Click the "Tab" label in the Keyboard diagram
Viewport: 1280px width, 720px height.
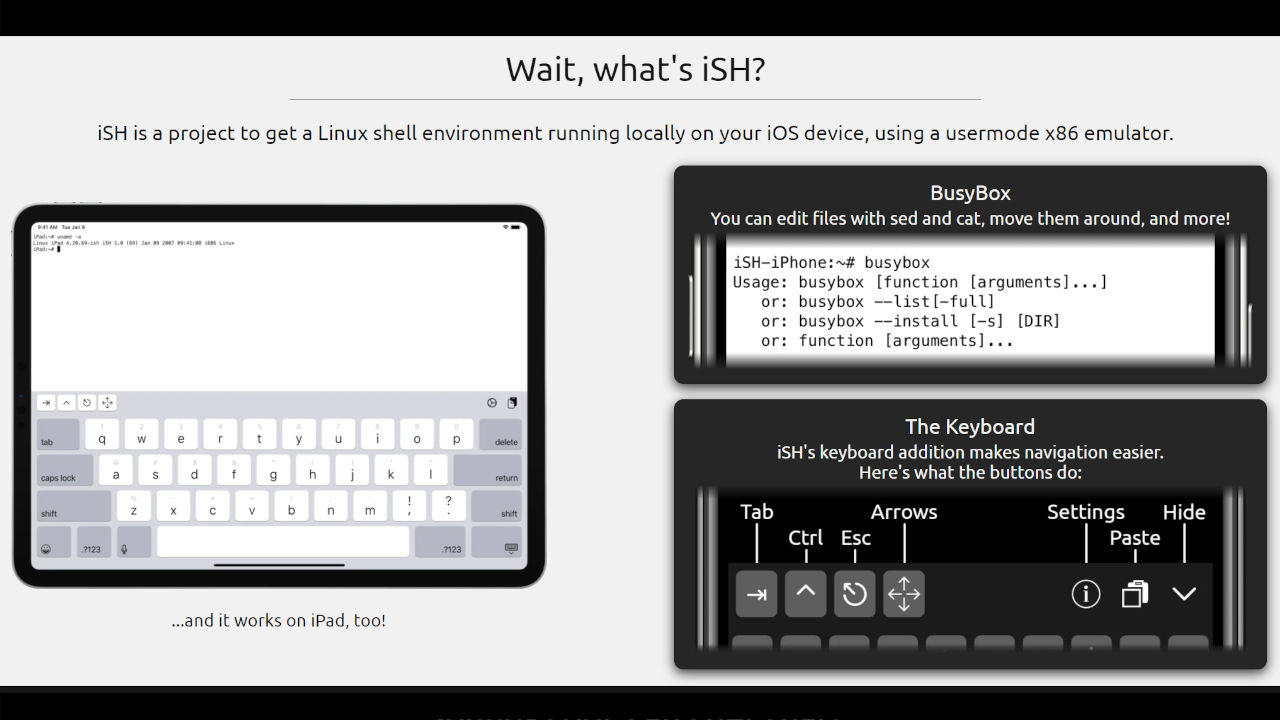[757, 512]
